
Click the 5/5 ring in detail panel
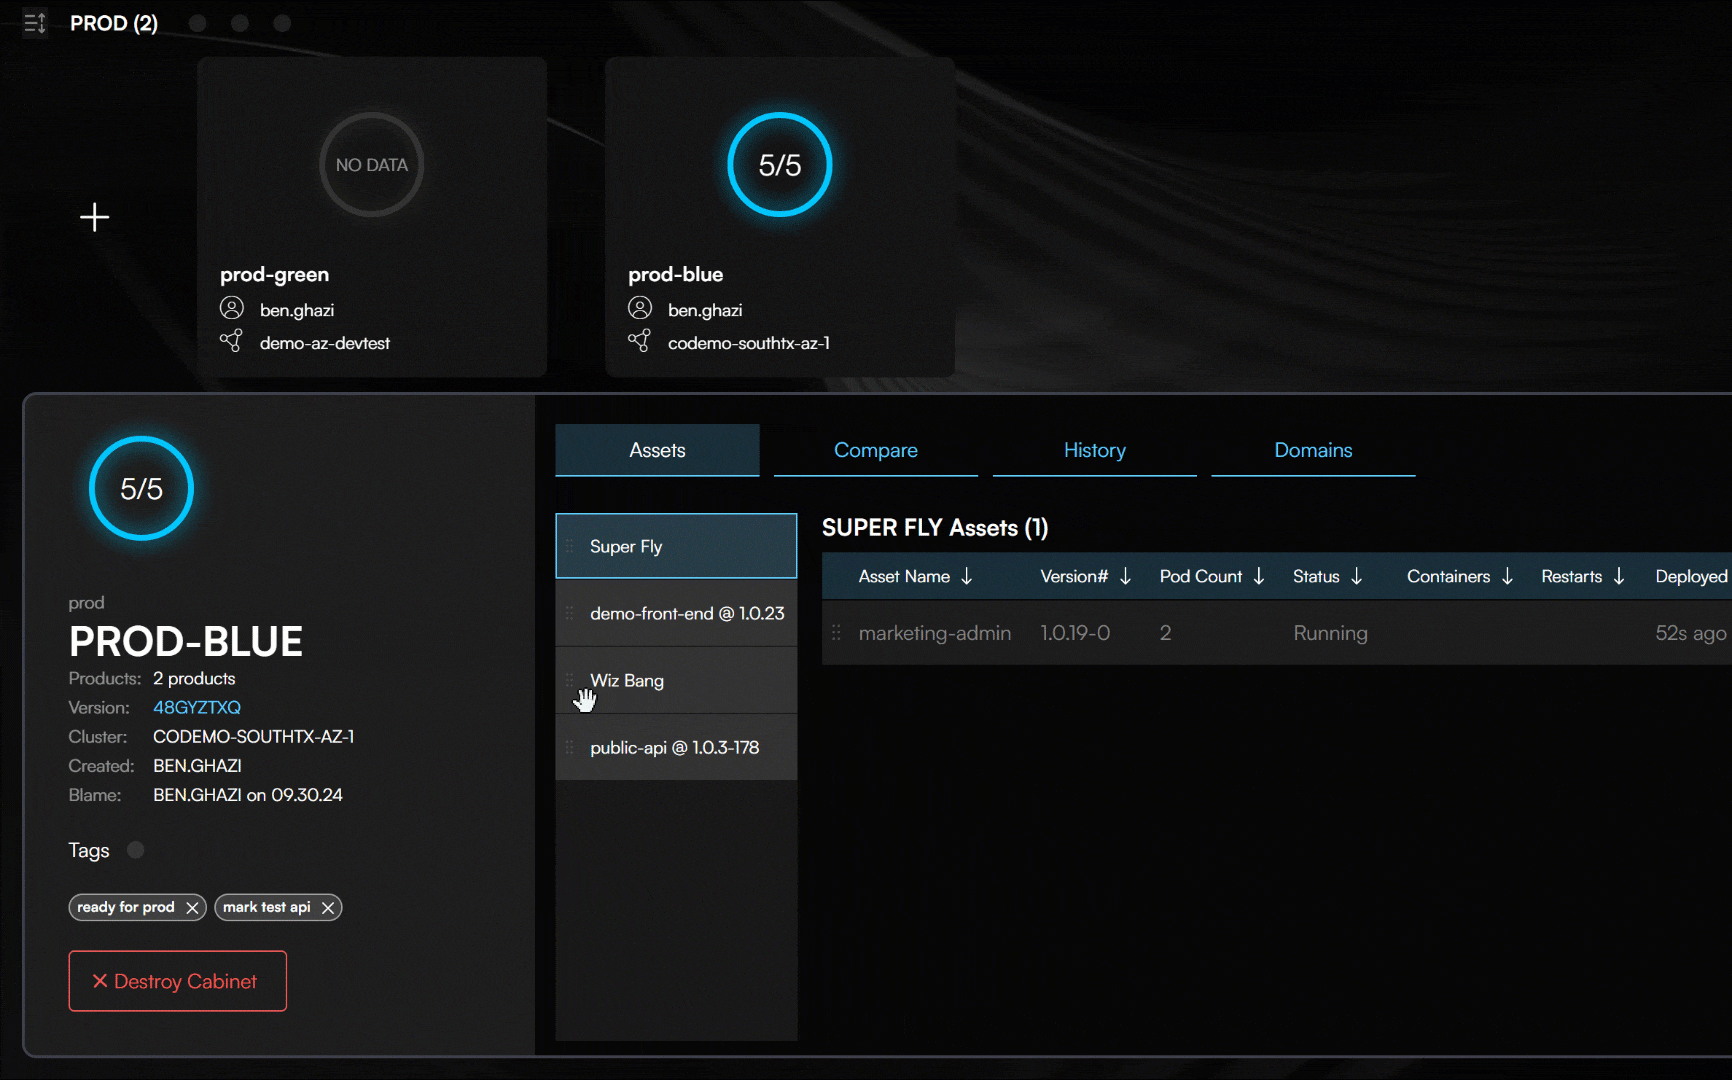(x=141, y=488)
